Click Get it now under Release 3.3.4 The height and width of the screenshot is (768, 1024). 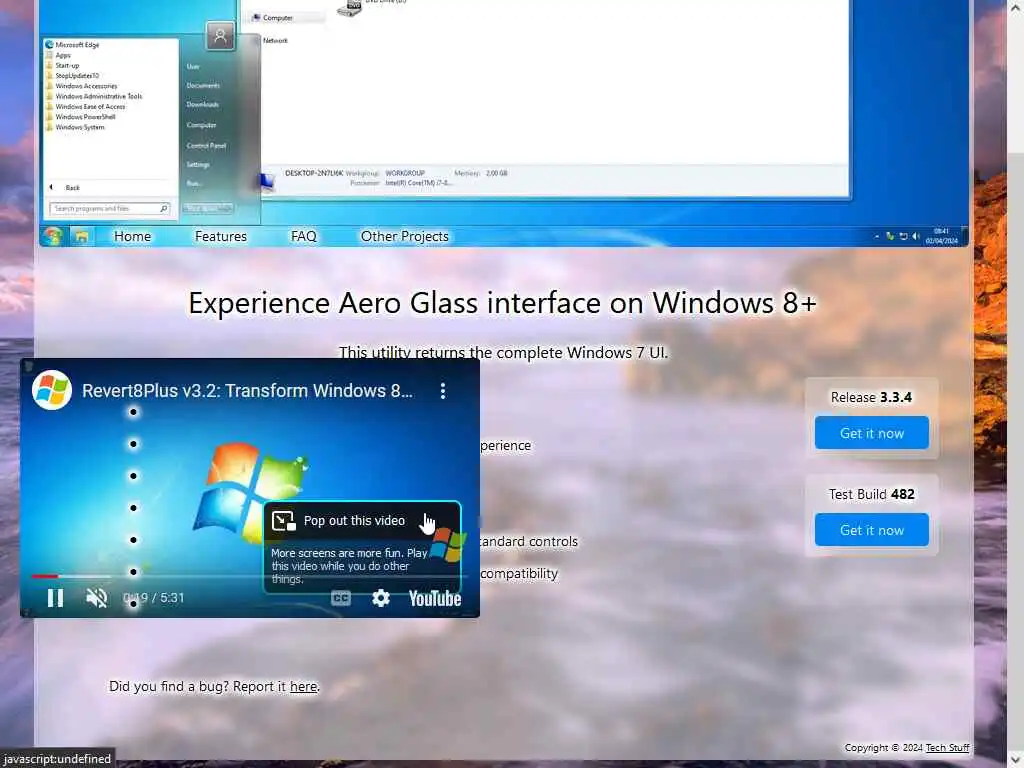click(x=871, y=433)
